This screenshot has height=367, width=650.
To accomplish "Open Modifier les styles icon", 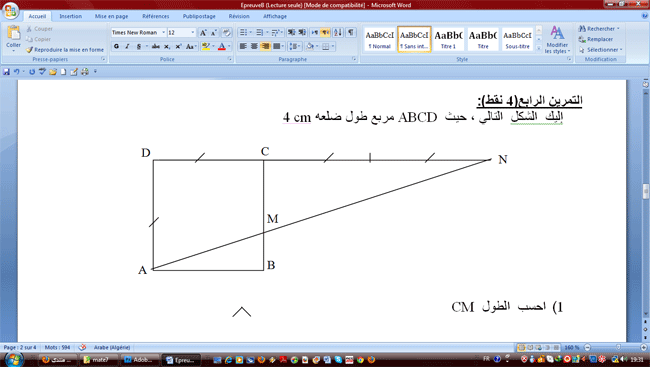I will [x=557, y=39].
